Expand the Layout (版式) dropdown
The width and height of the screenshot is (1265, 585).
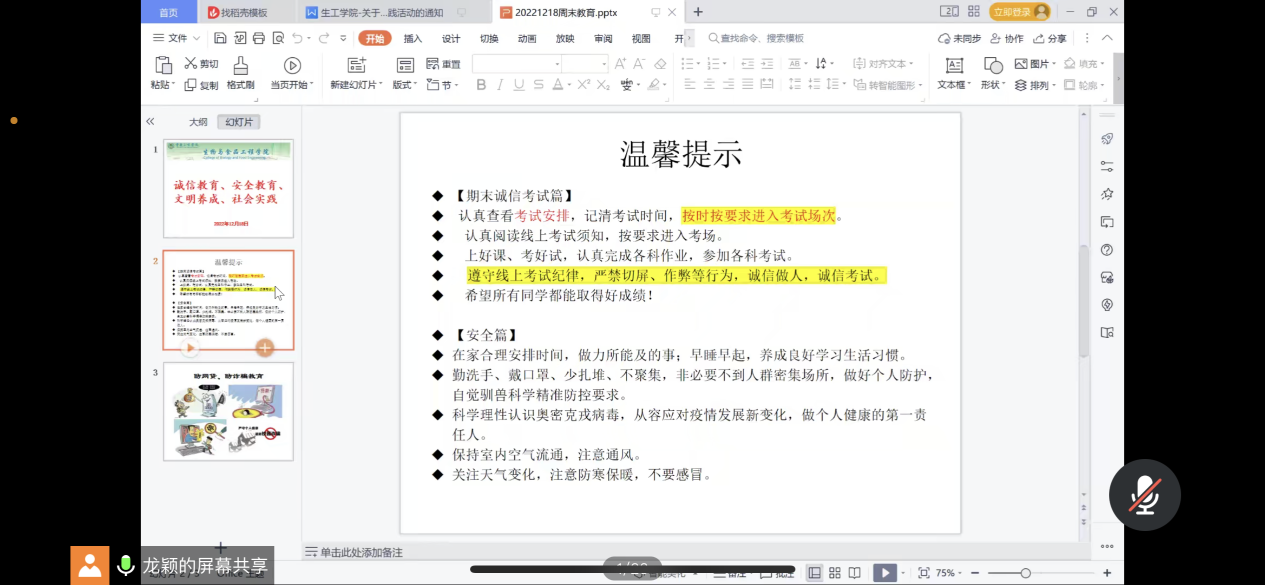(405, 85)
